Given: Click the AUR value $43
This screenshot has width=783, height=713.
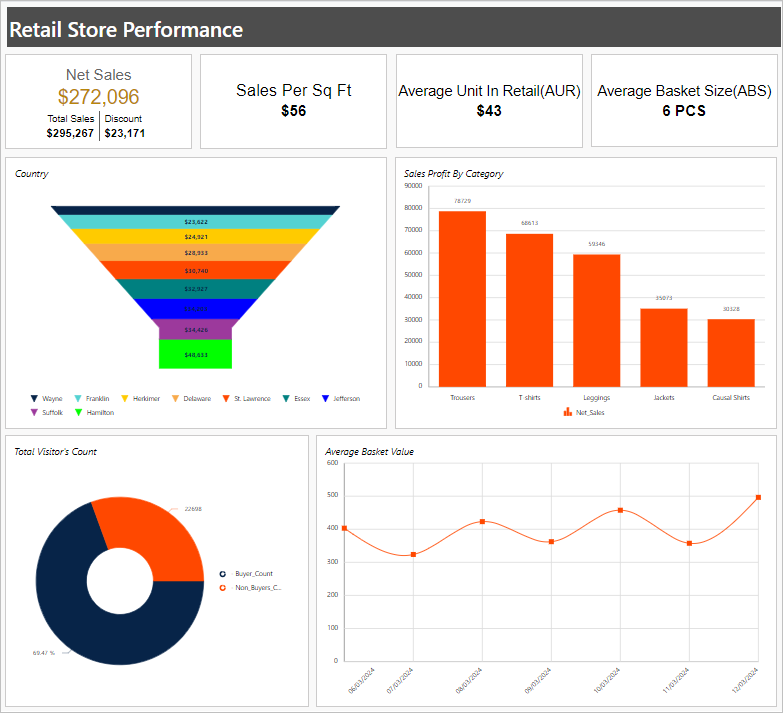Looking at the screenshot, I should (x=489, y=111).
